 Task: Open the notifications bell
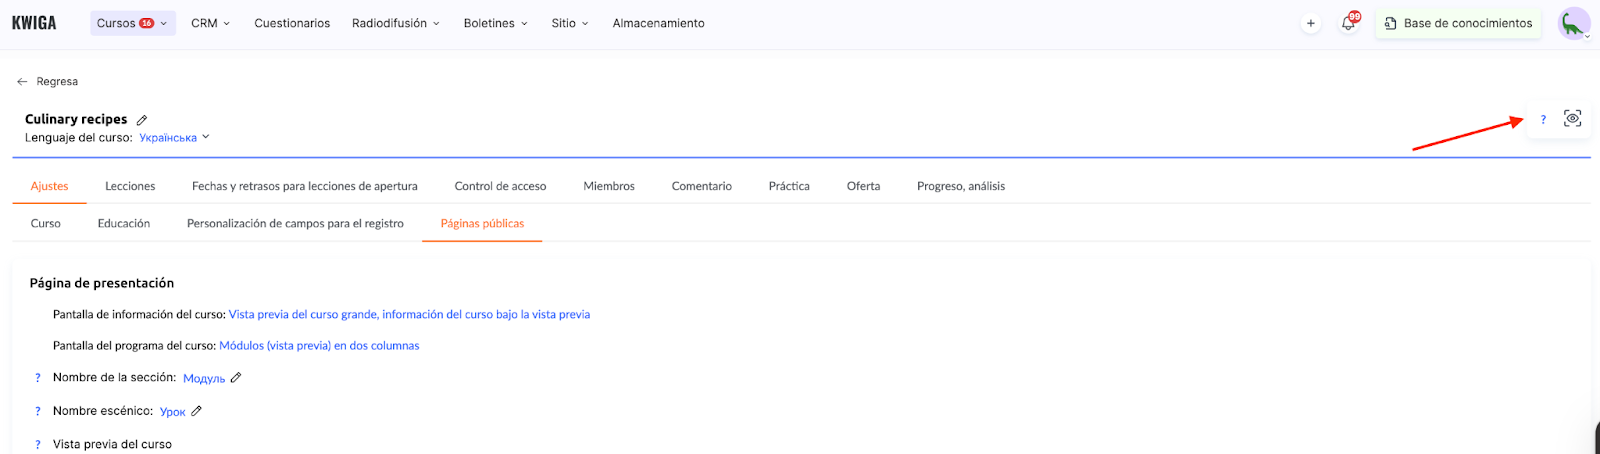click(x=1348, y=23)
